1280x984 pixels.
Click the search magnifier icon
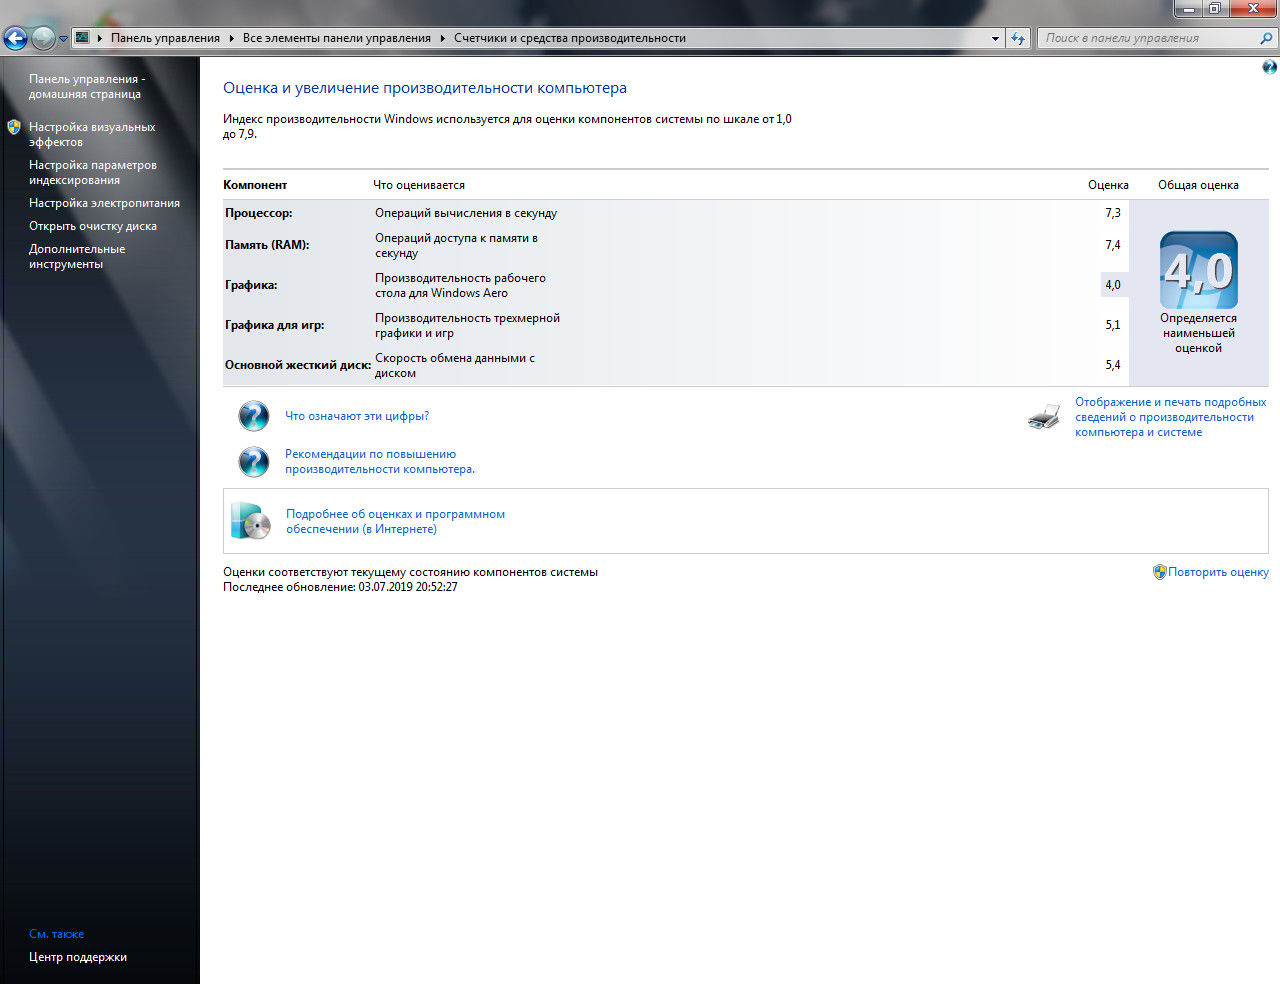pos(1267,38)
